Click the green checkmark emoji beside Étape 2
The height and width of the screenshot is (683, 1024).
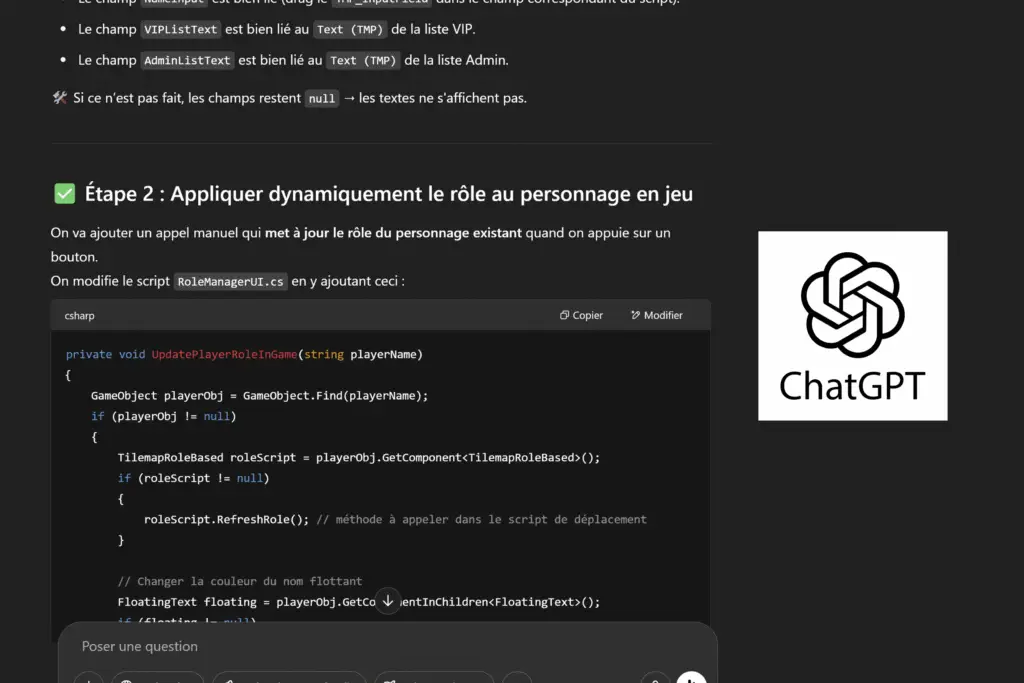[x=64, y=194]
